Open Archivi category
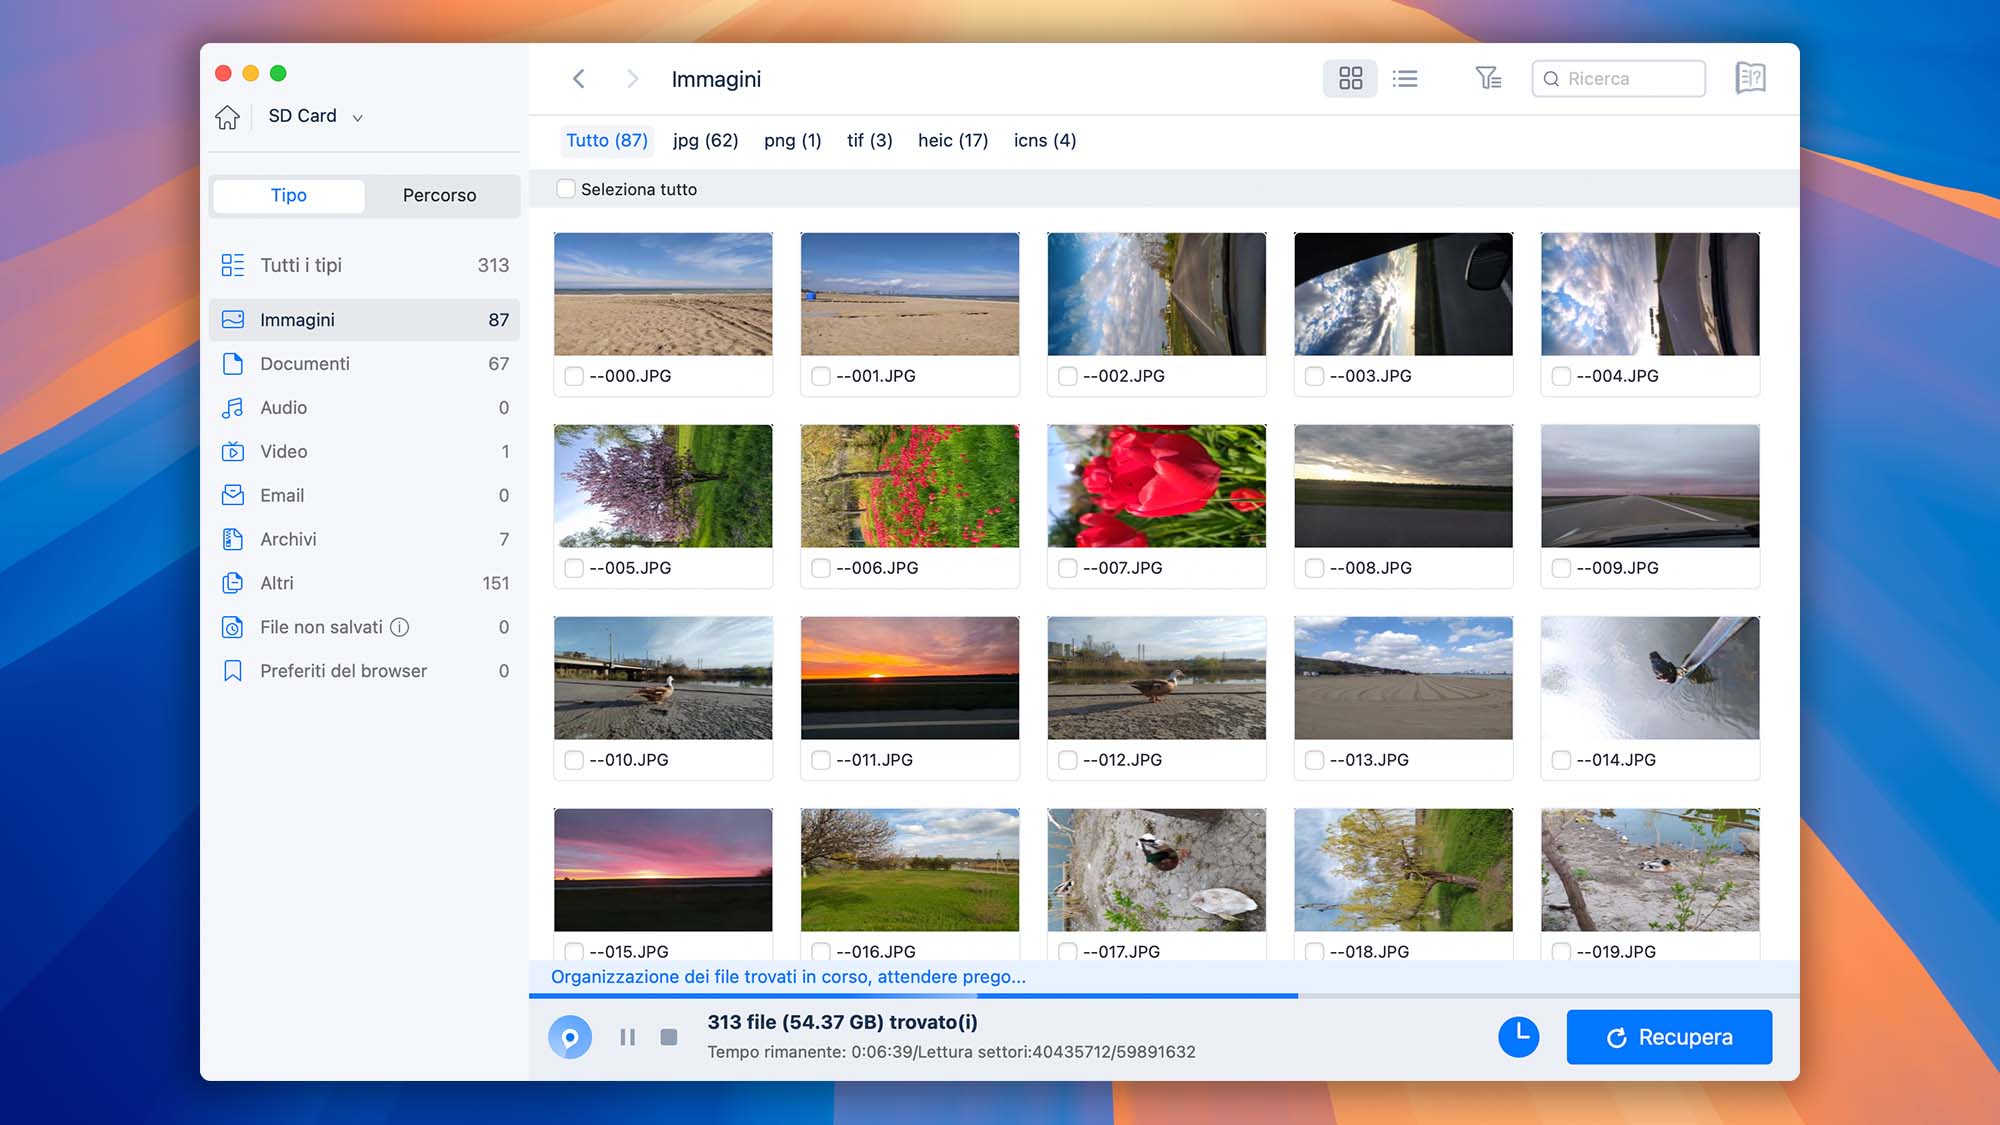 [x=364, y=540]
